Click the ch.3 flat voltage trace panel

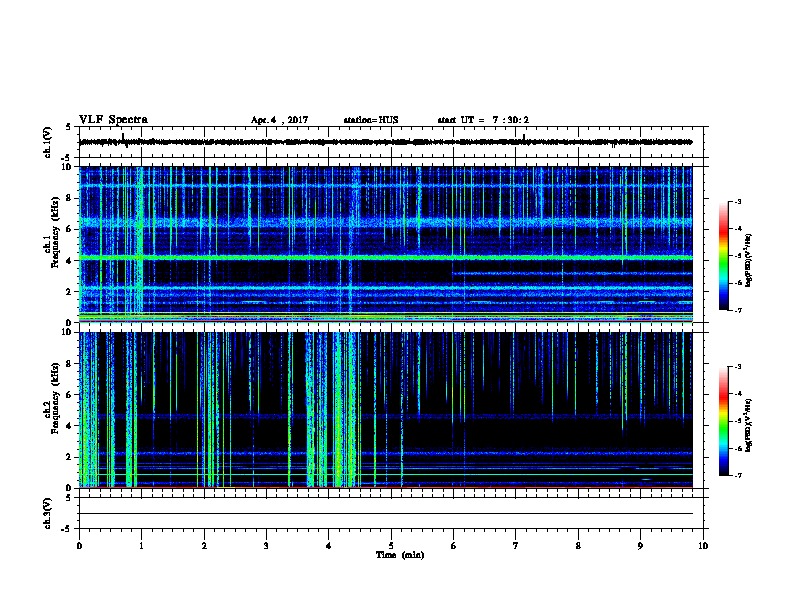click(391, 513)
